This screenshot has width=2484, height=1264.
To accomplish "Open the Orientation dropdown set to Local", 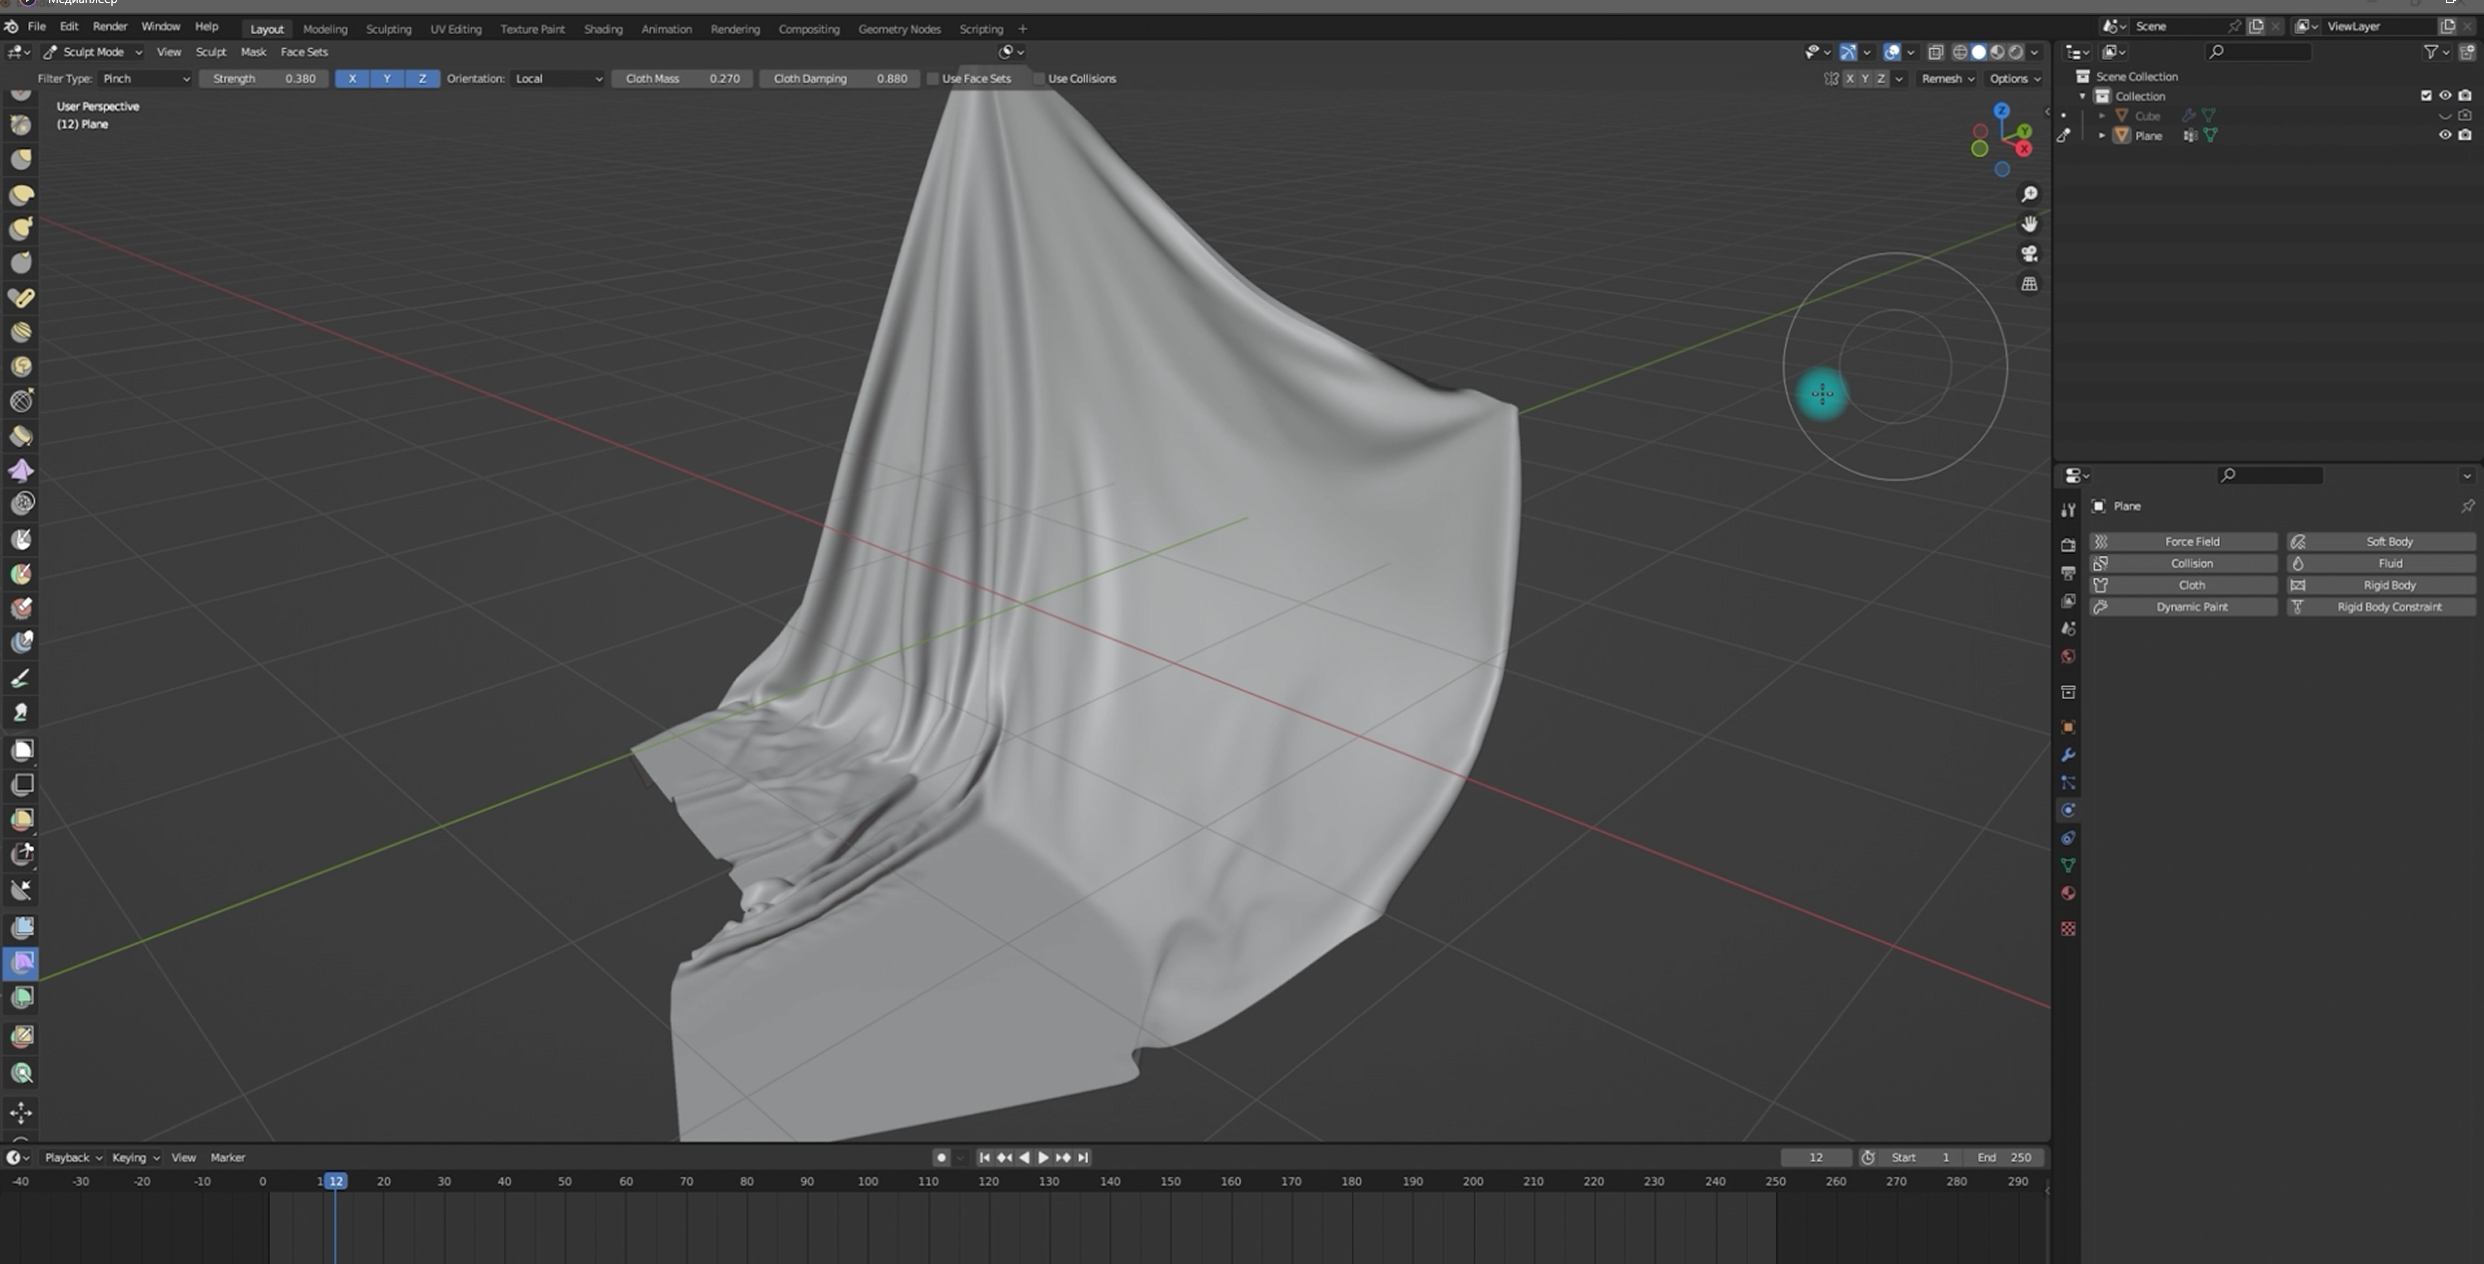I will coord(557,78).
